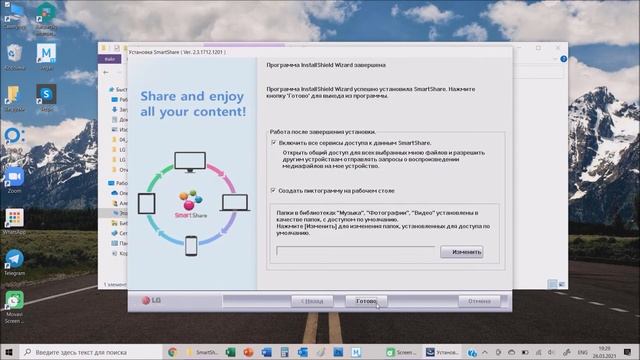Select the yellow folder desktop shortcut

pos(14,98)
